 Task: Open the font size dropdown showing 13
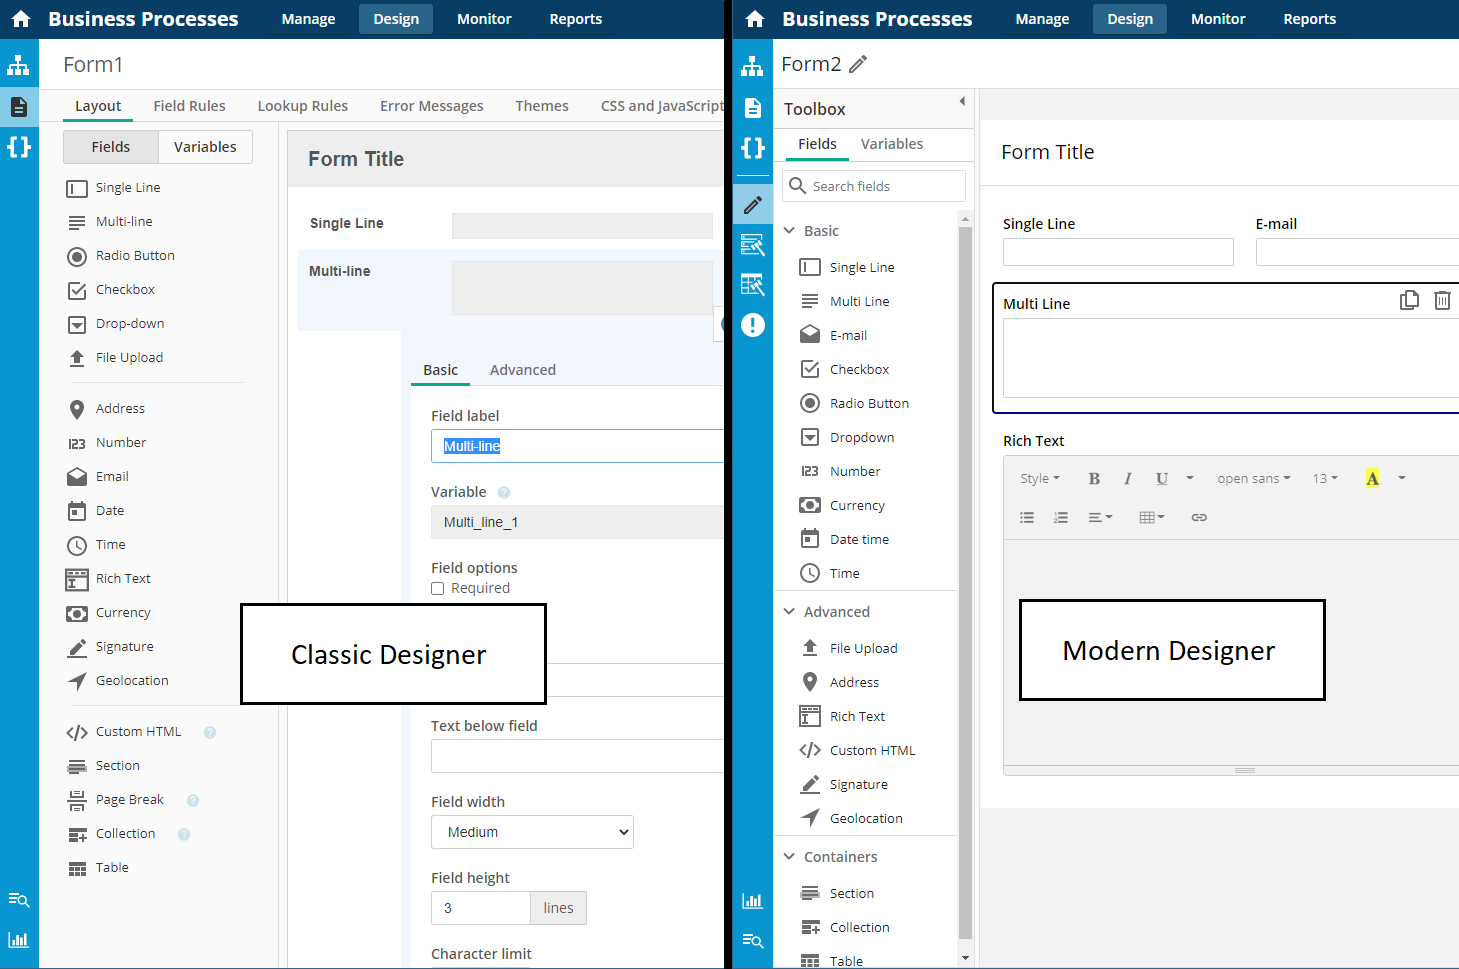coord(1324,478)
